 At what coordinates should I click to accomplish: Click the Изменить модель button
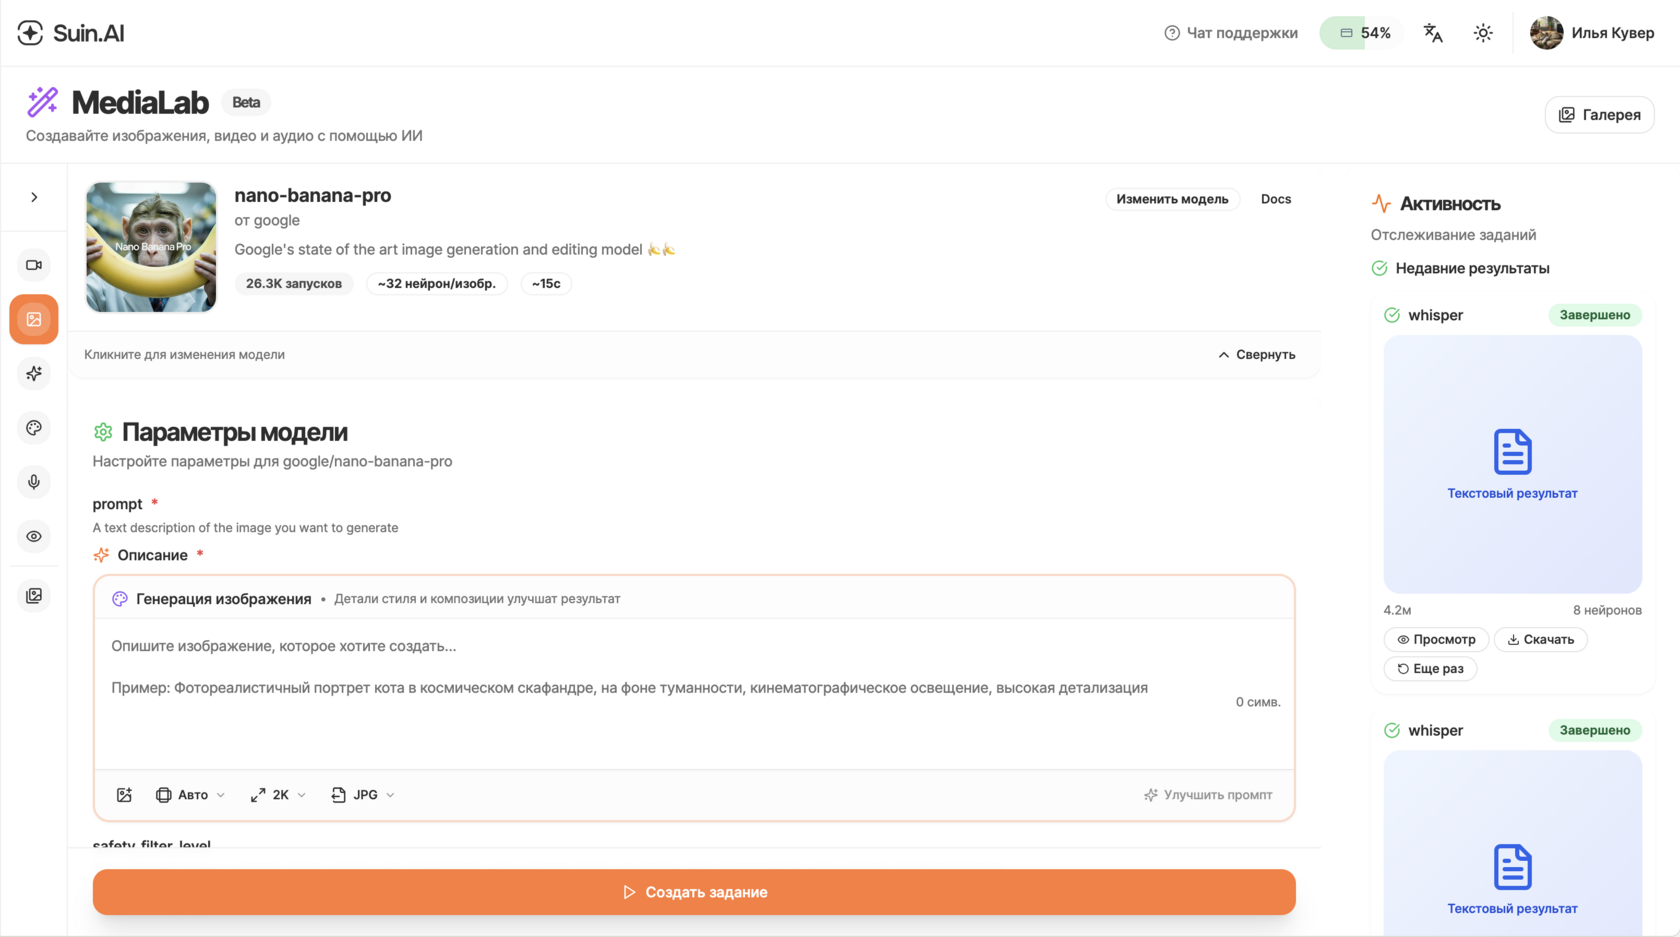coord(1172,199)
